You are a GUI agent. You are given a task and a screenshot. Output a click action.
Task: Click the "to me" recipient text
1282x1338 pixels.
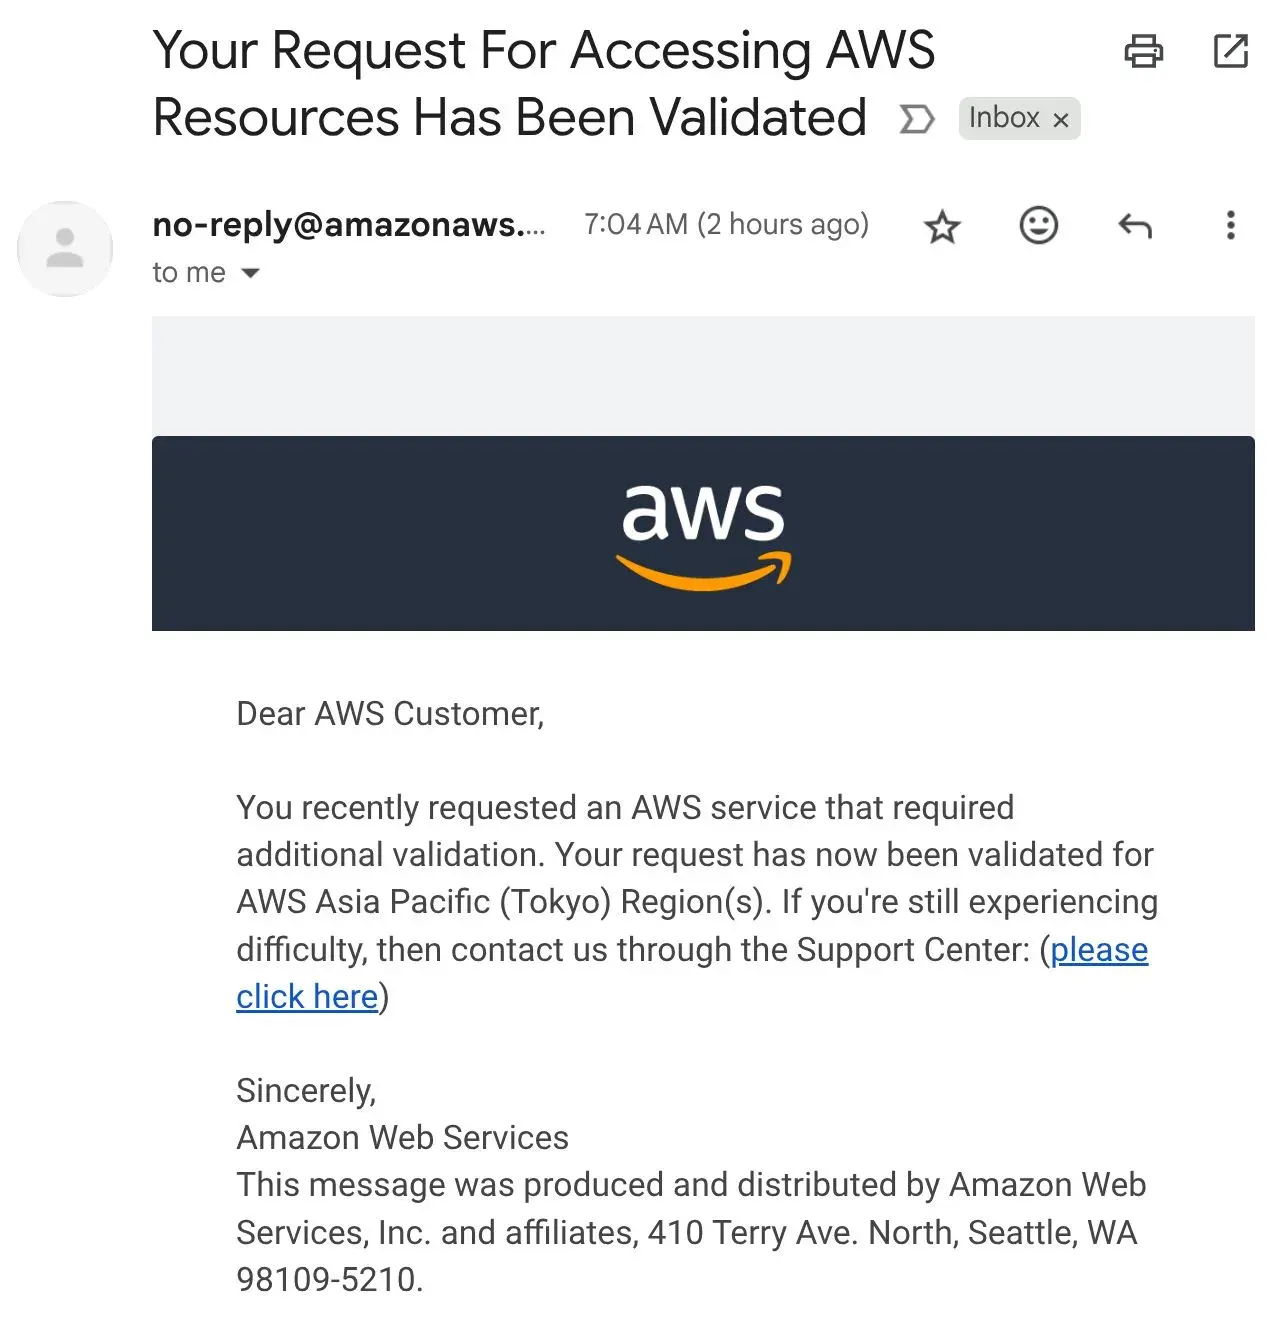point(189,273)
